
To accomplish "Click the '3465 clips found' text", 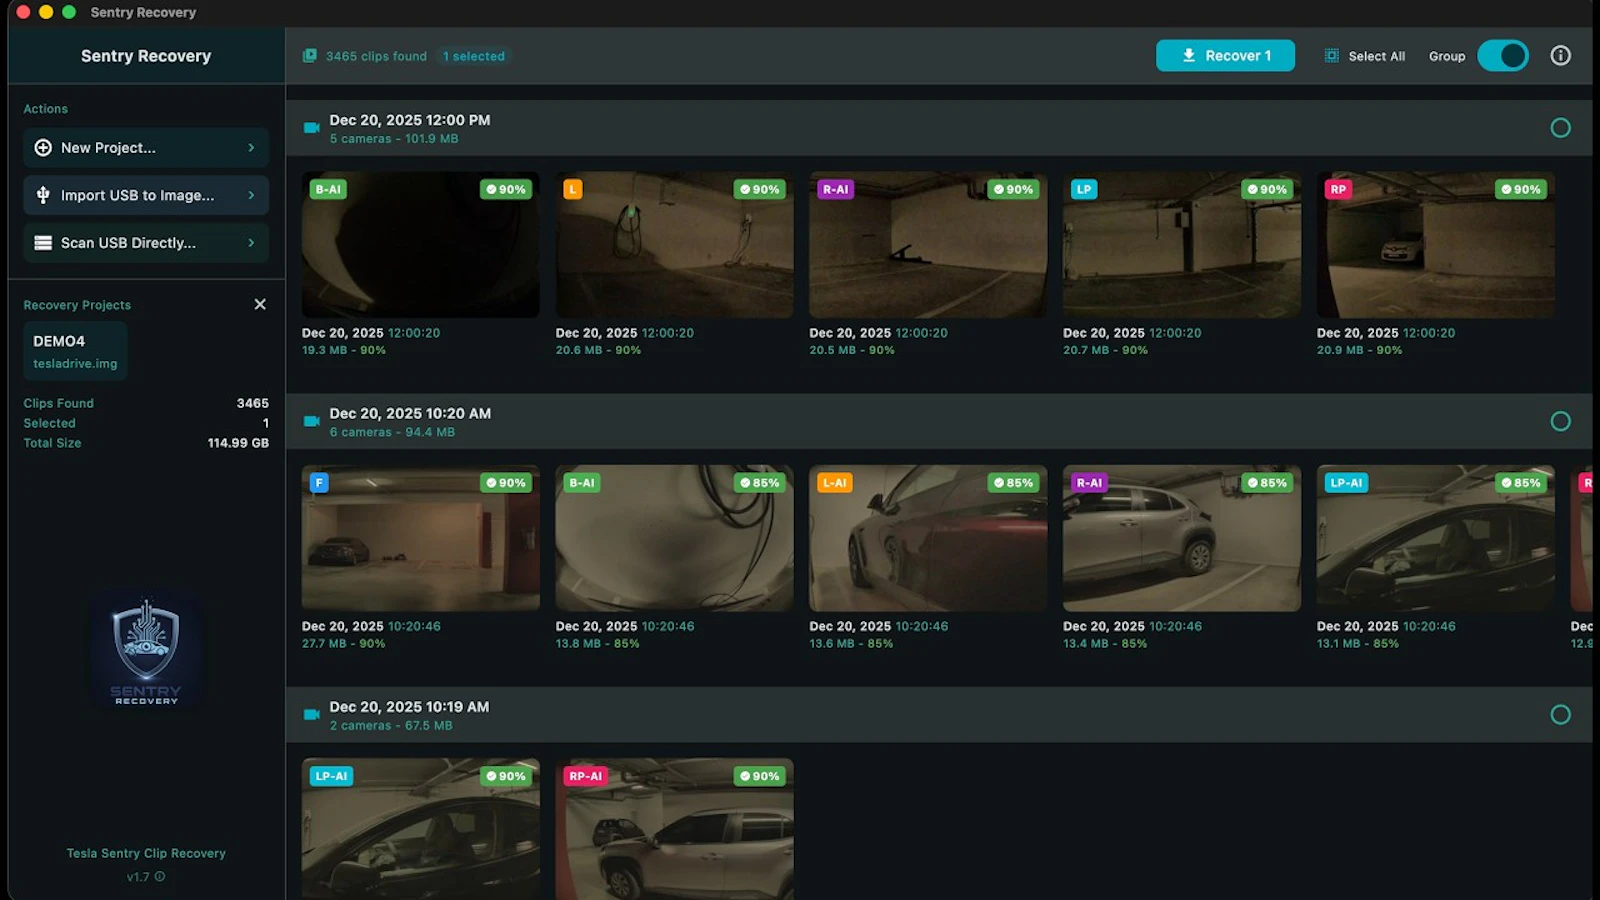I will coord(376,56).
